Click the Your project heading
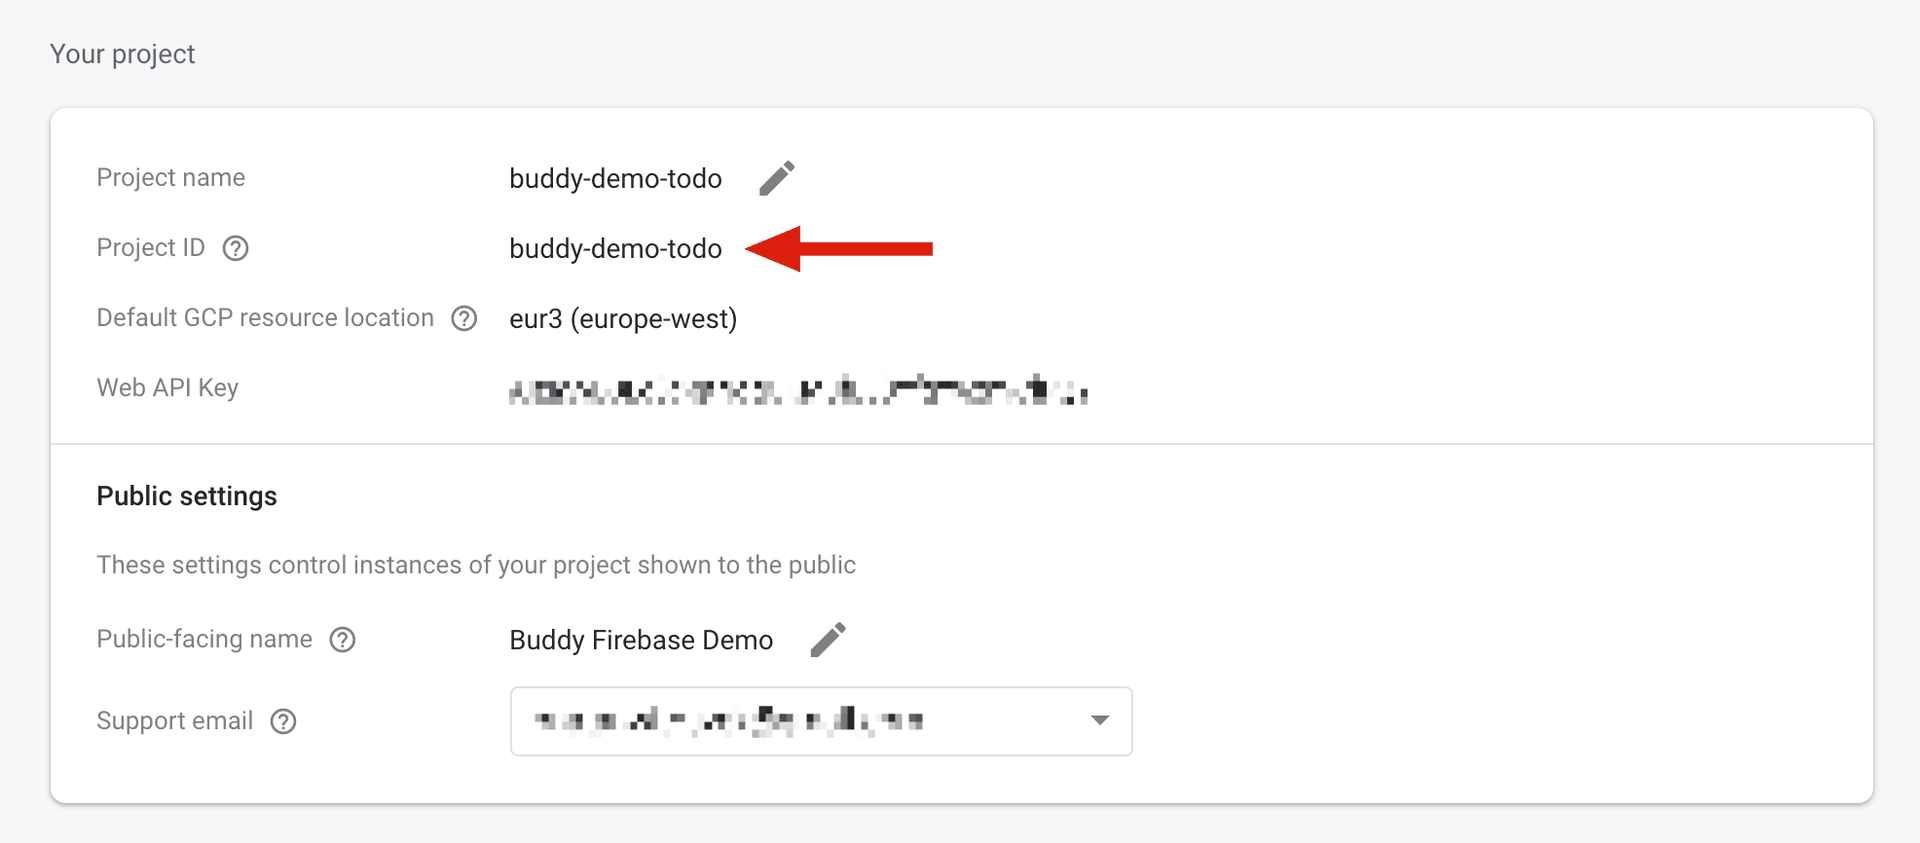Image resolution: width=1920 pixels, height=843 pixels. point(122,54)
